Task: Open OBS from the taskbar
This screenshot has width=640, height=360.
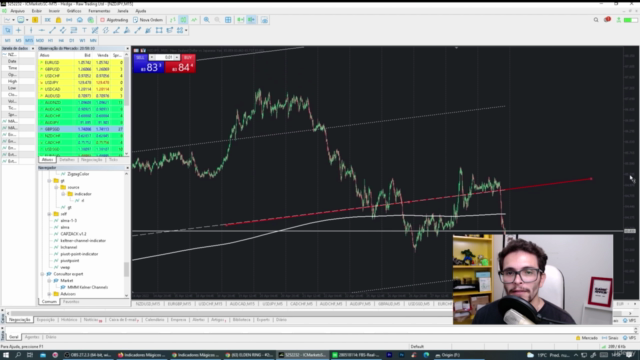Action: 88,355
